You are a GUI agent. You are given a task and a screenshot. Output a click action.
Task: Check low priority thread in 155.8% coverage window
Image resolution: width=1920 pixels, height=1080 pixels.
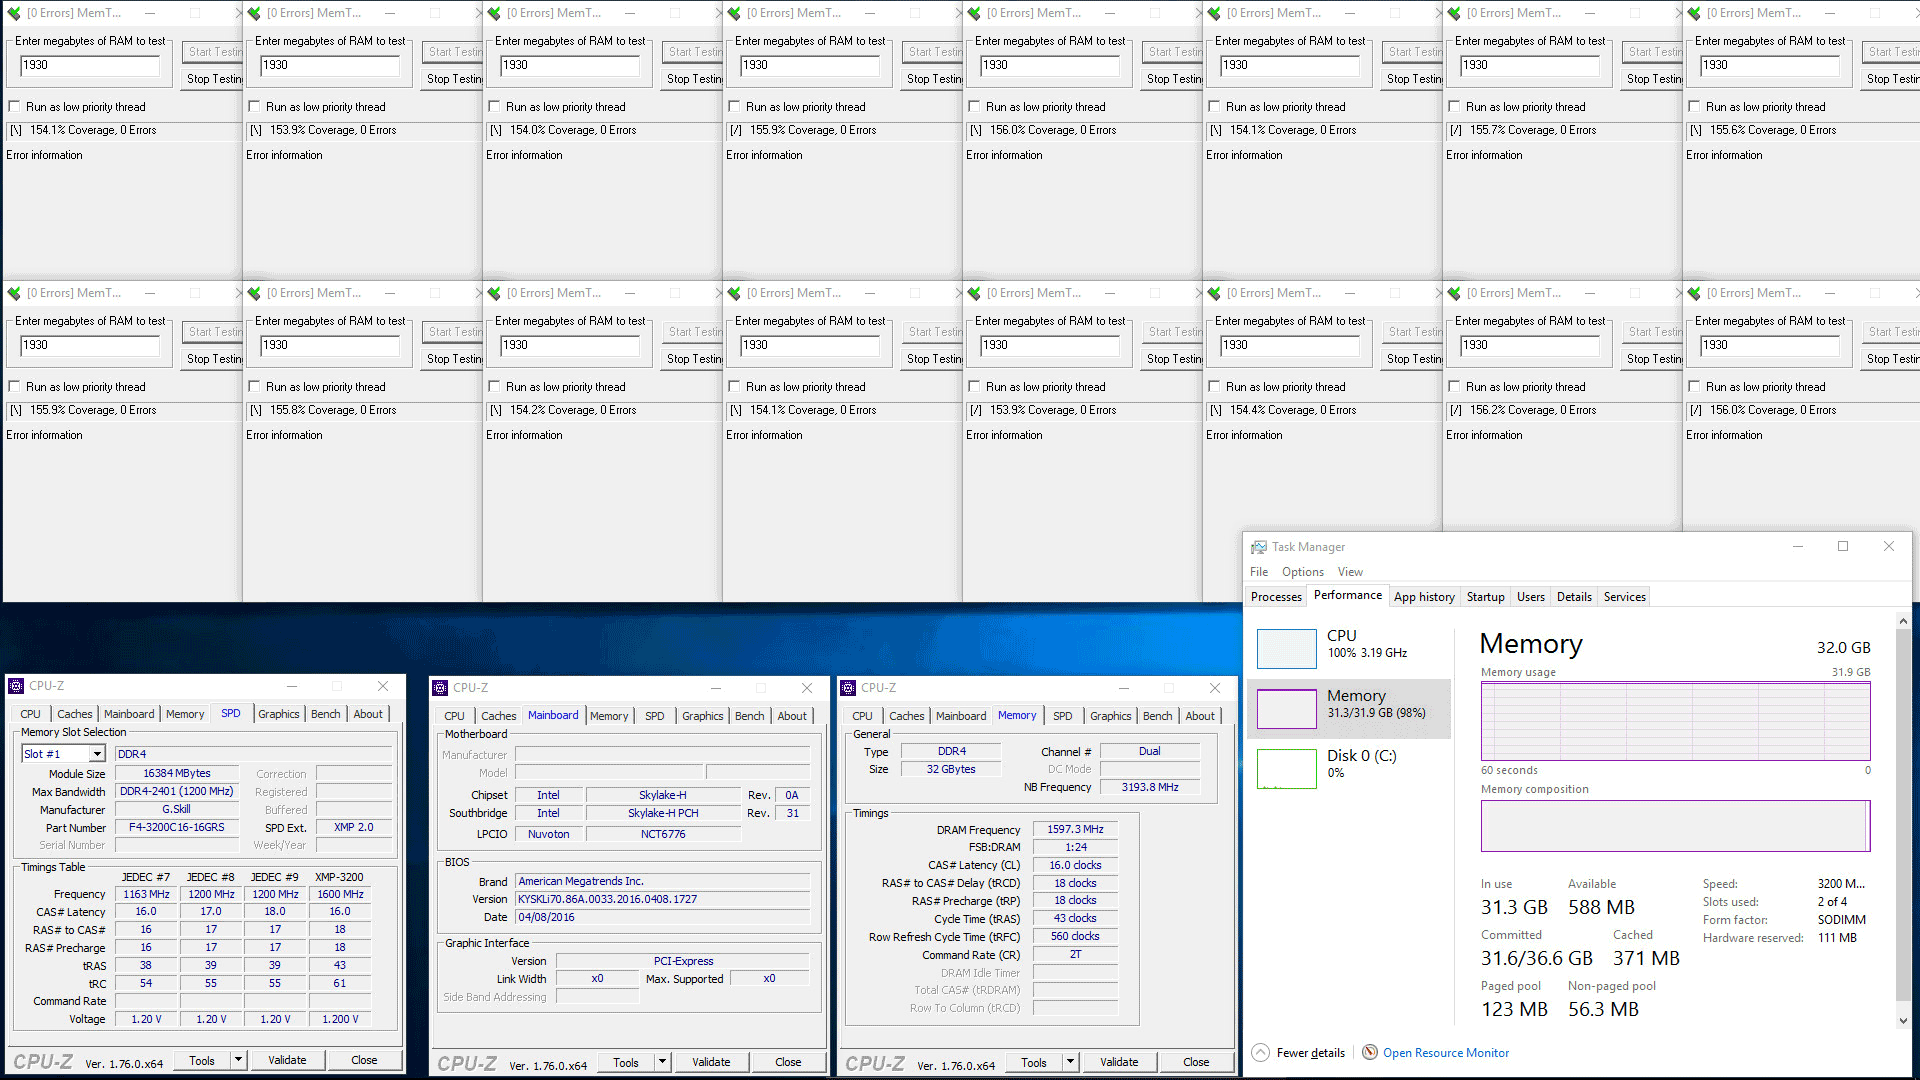pyautogui.click(x=254, y=387)
